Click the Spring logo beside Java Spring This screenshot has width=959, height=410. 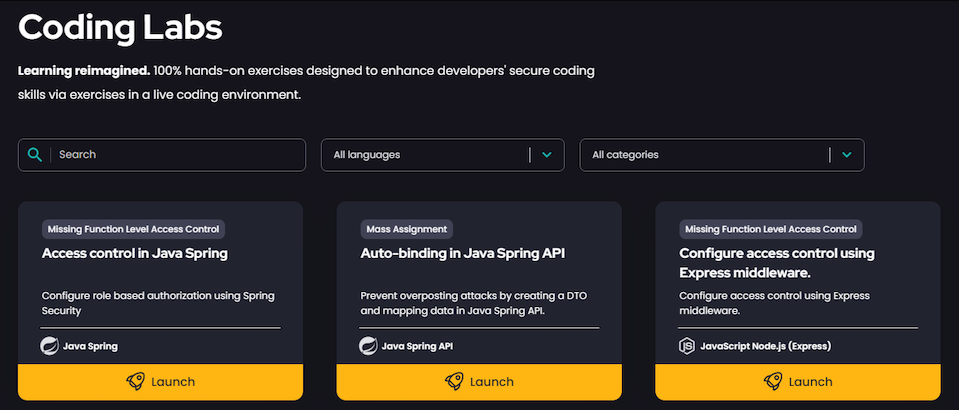click(x=50, y=346)
